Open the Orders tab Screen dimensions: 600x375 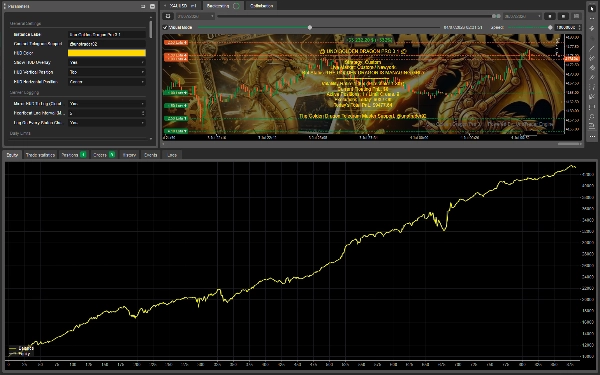click(x=104, y=155)
